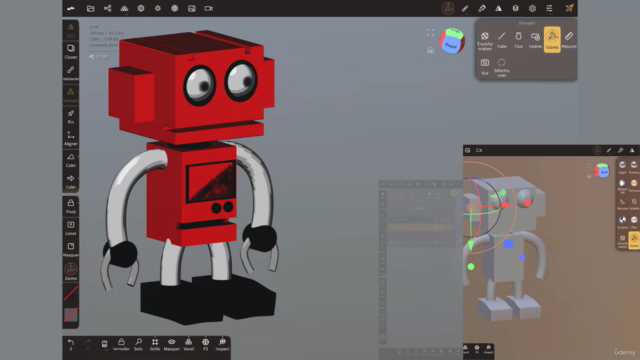Screen dimensions: 640x360
Task: Toggle the Caler arrow snap option
Action: pos(71,182)
